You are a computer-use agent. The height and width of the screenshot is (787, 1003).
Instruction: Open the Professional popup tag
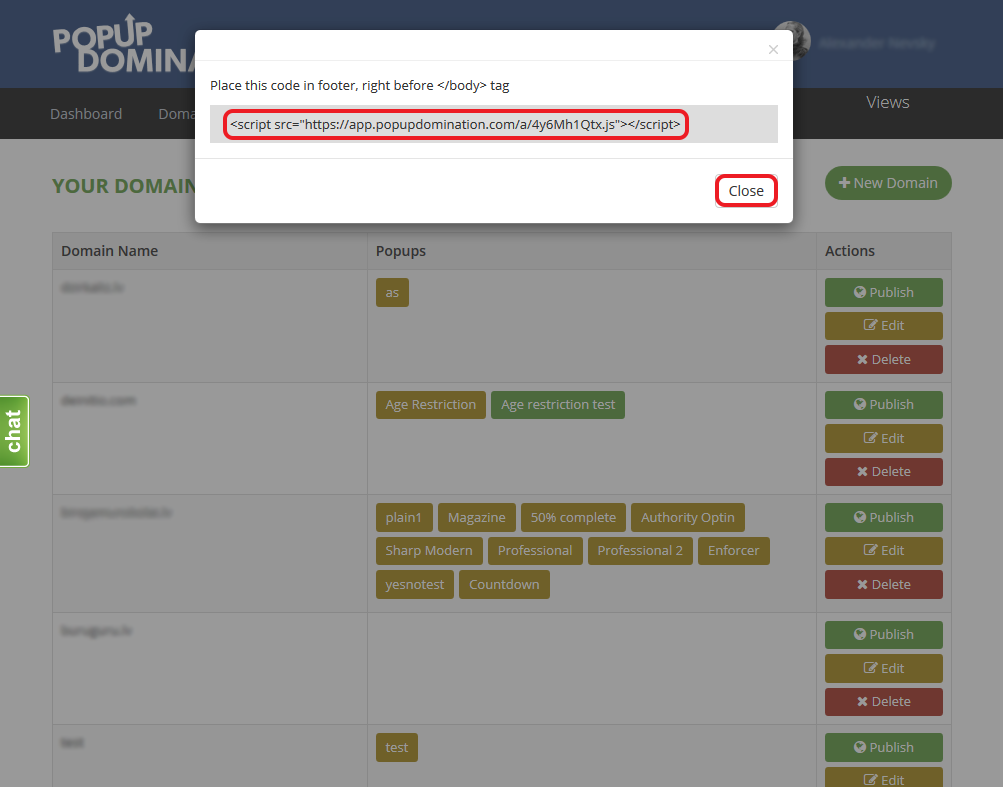[535, 551]
